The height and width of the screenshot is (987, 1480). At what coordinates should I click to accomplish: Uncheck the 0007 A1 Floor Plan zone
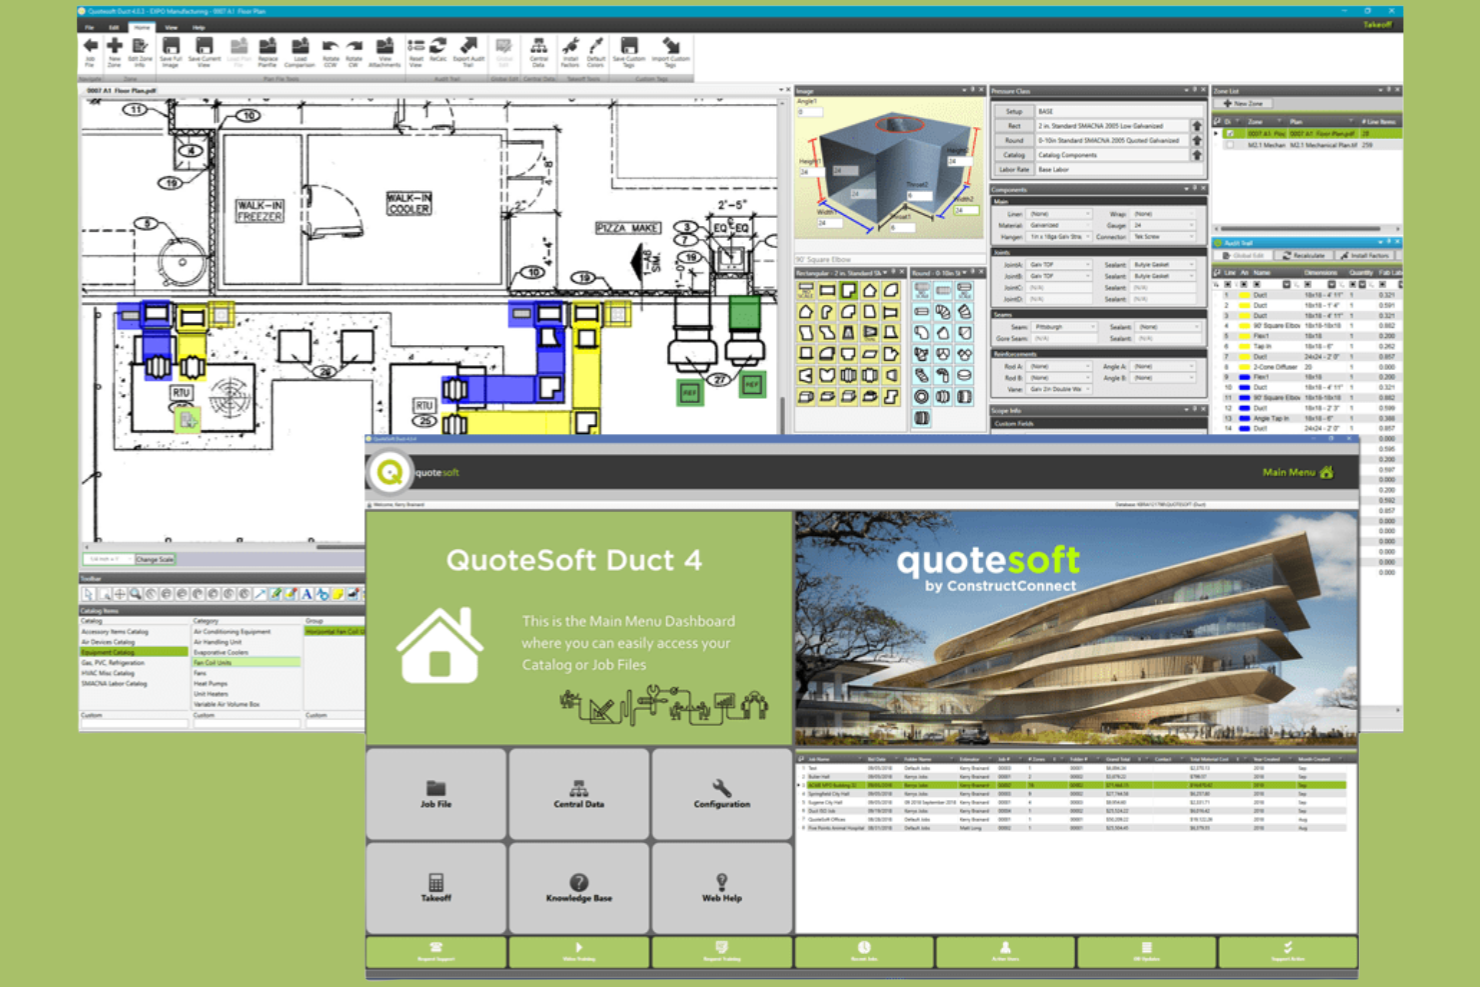1230,132
